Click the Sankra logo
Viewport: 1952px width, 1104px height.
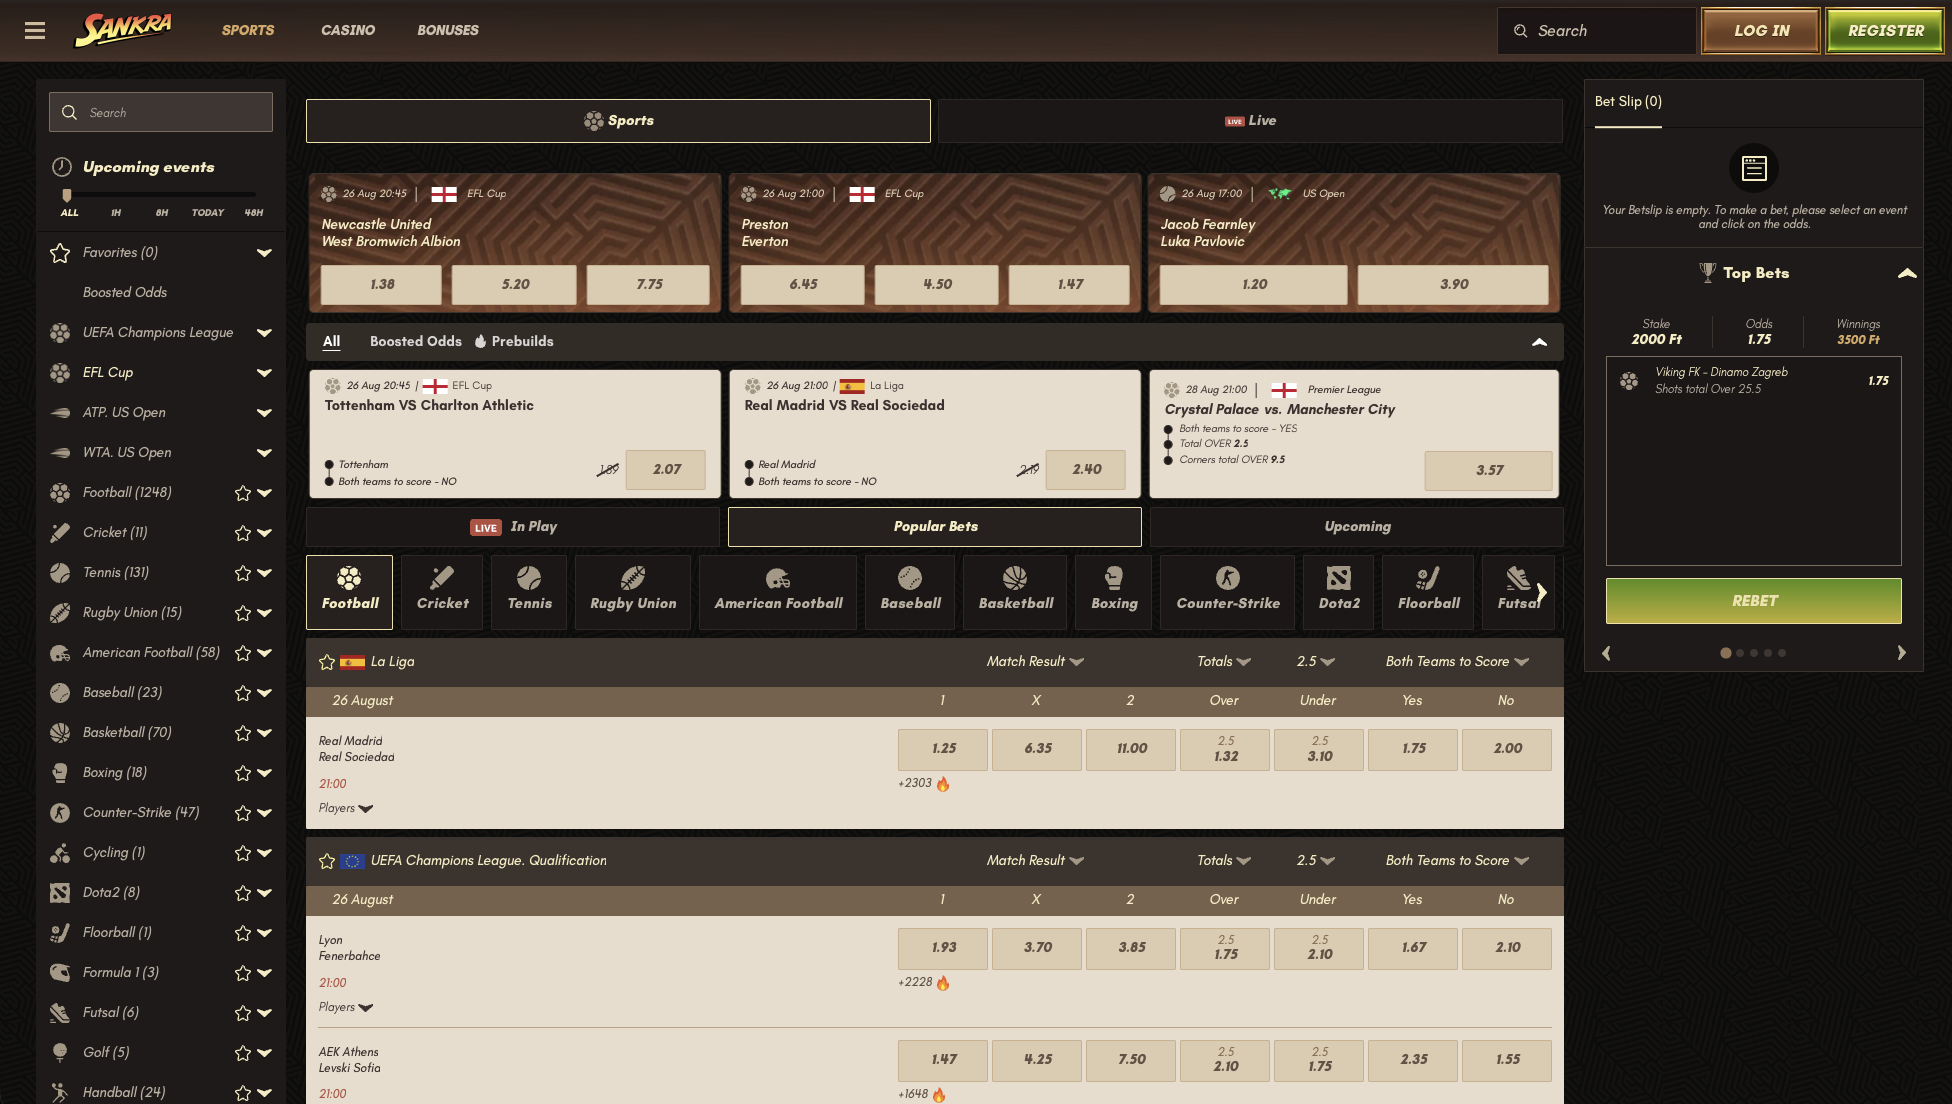123,30
